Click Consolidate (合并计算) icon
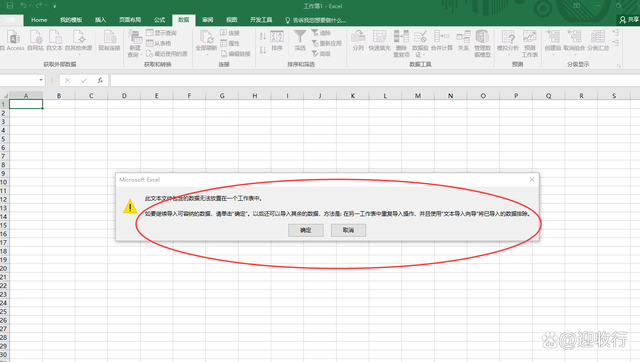The height and width of the screenshot is (362, 640). point(442,40)
